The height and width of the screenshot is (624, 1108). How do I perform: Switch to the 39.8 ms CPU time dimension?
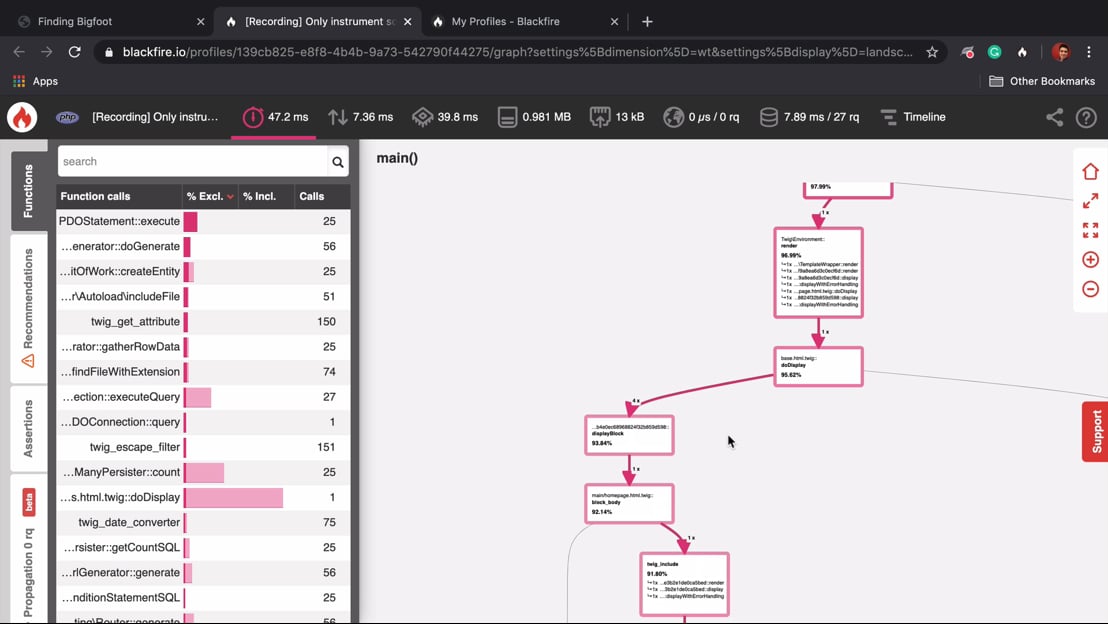444,117
